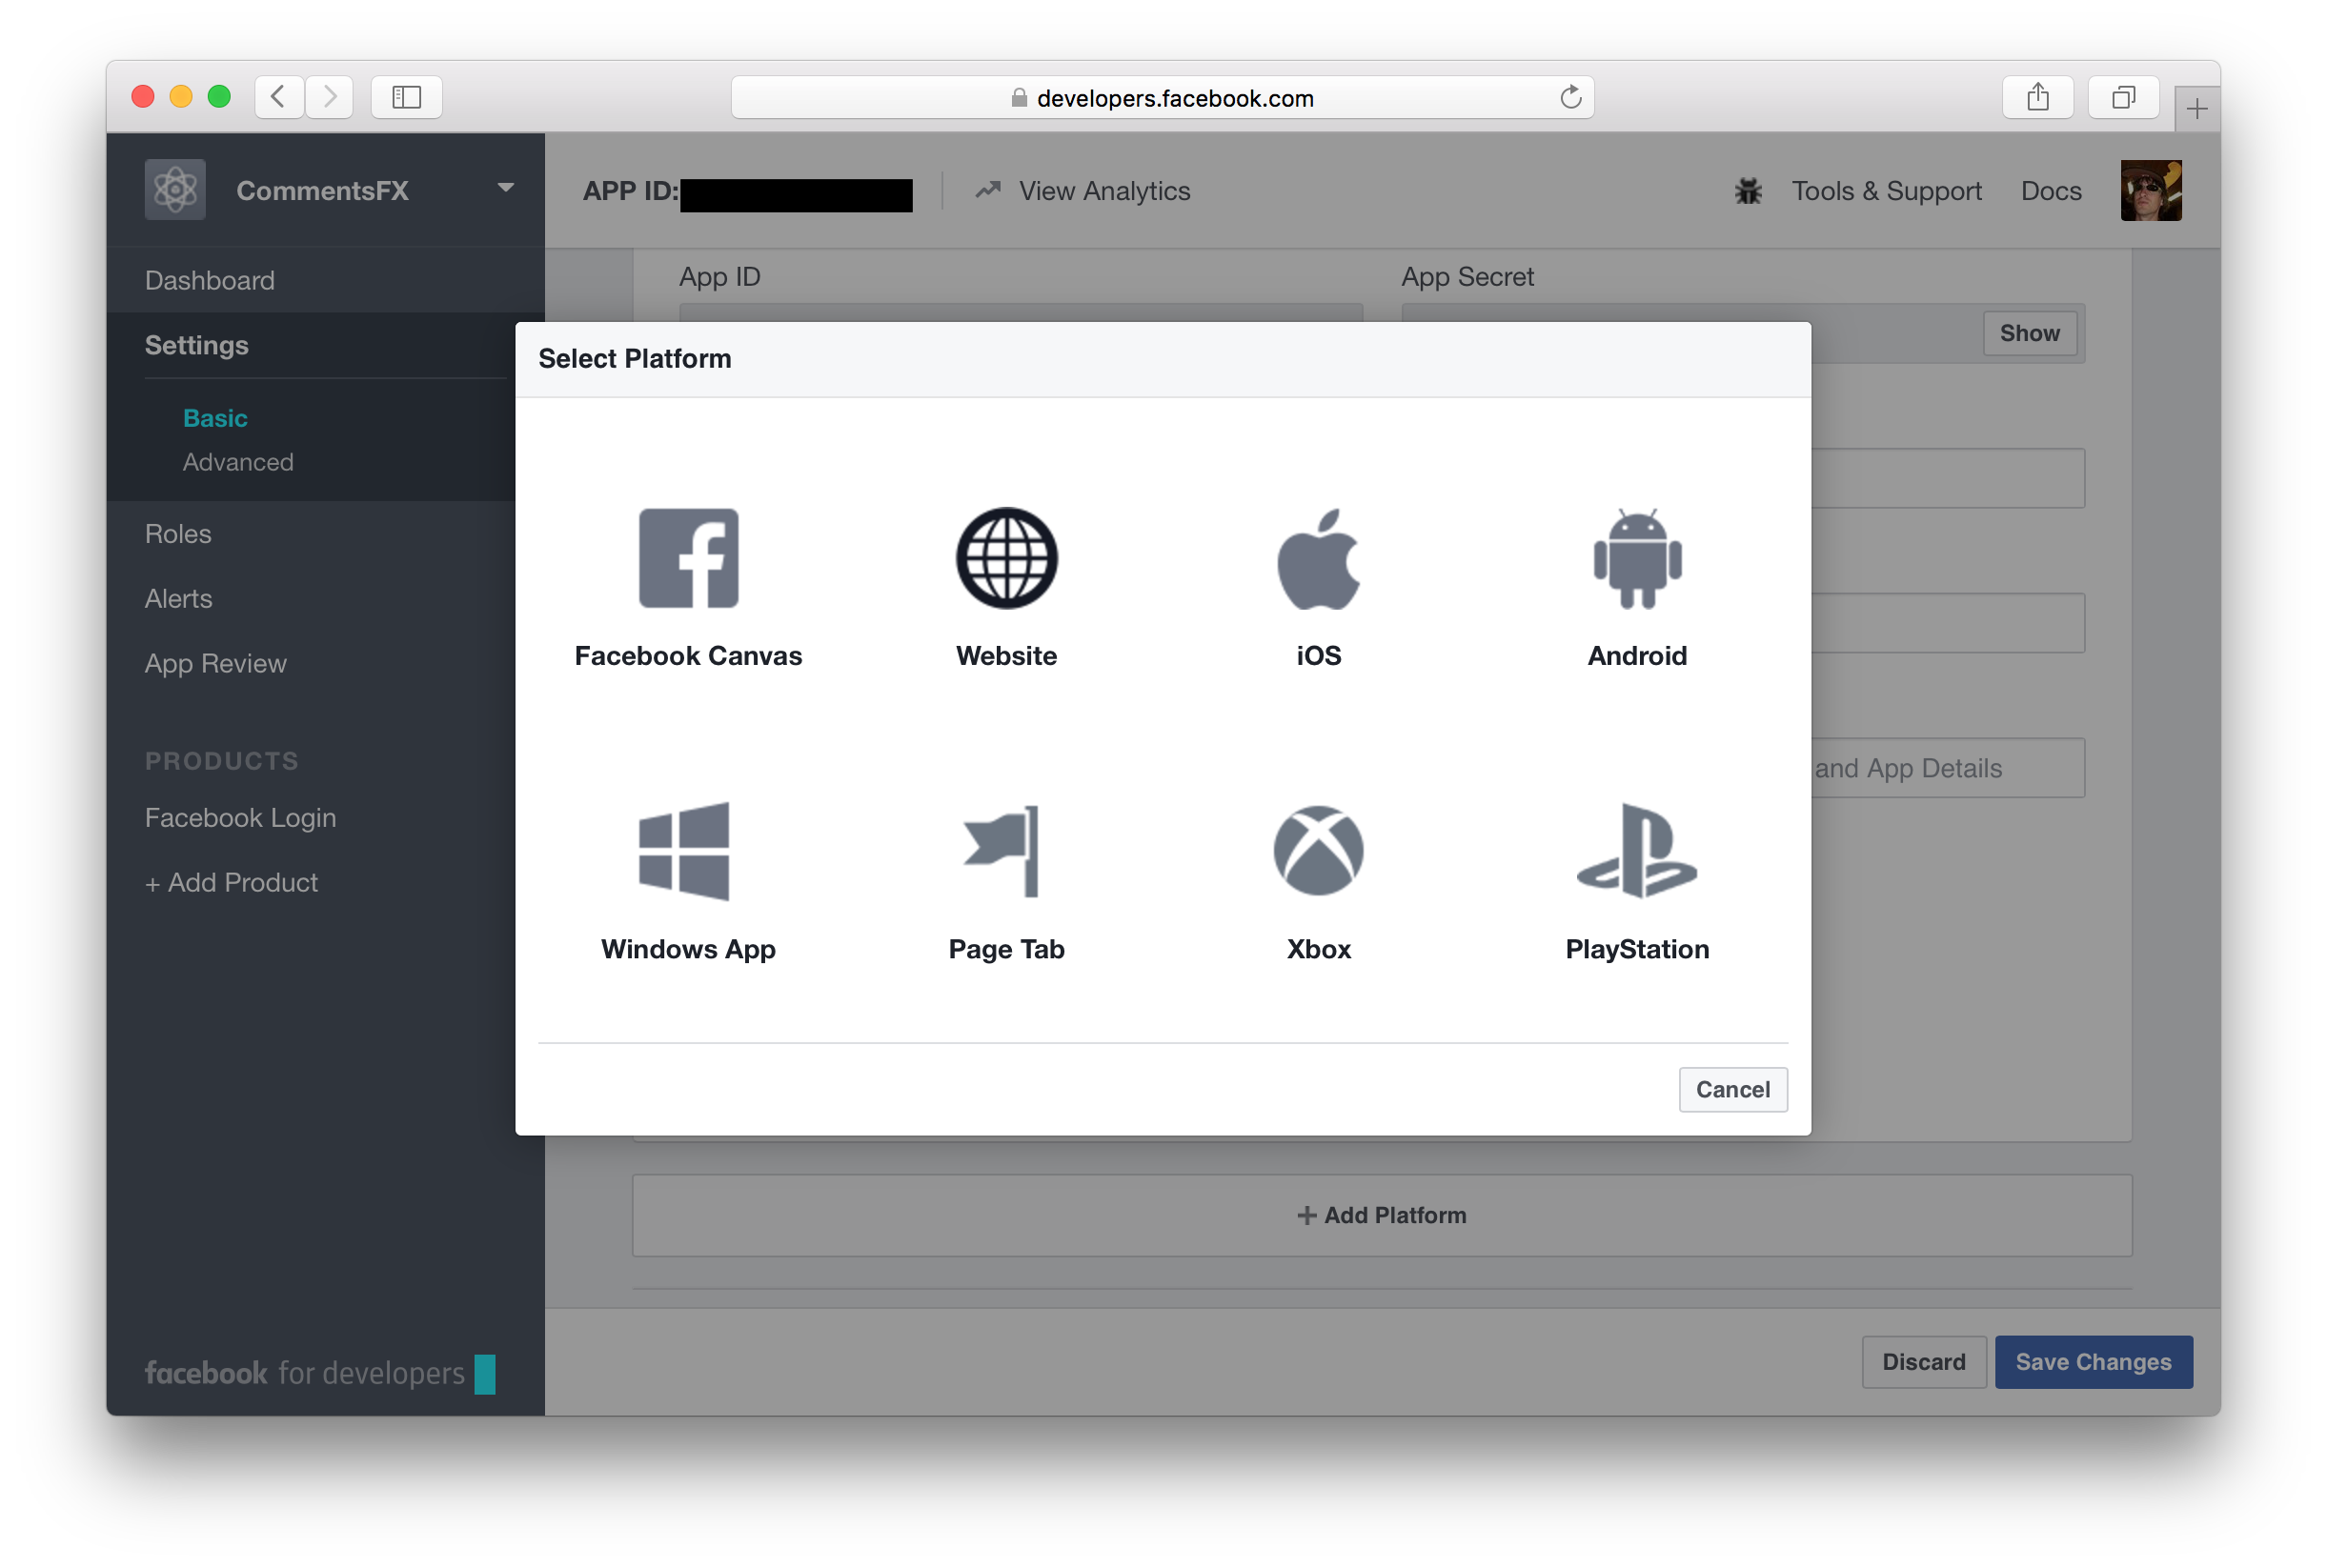
Task: Select the Page Tab flag icon
Action: tap(1001, 850)
